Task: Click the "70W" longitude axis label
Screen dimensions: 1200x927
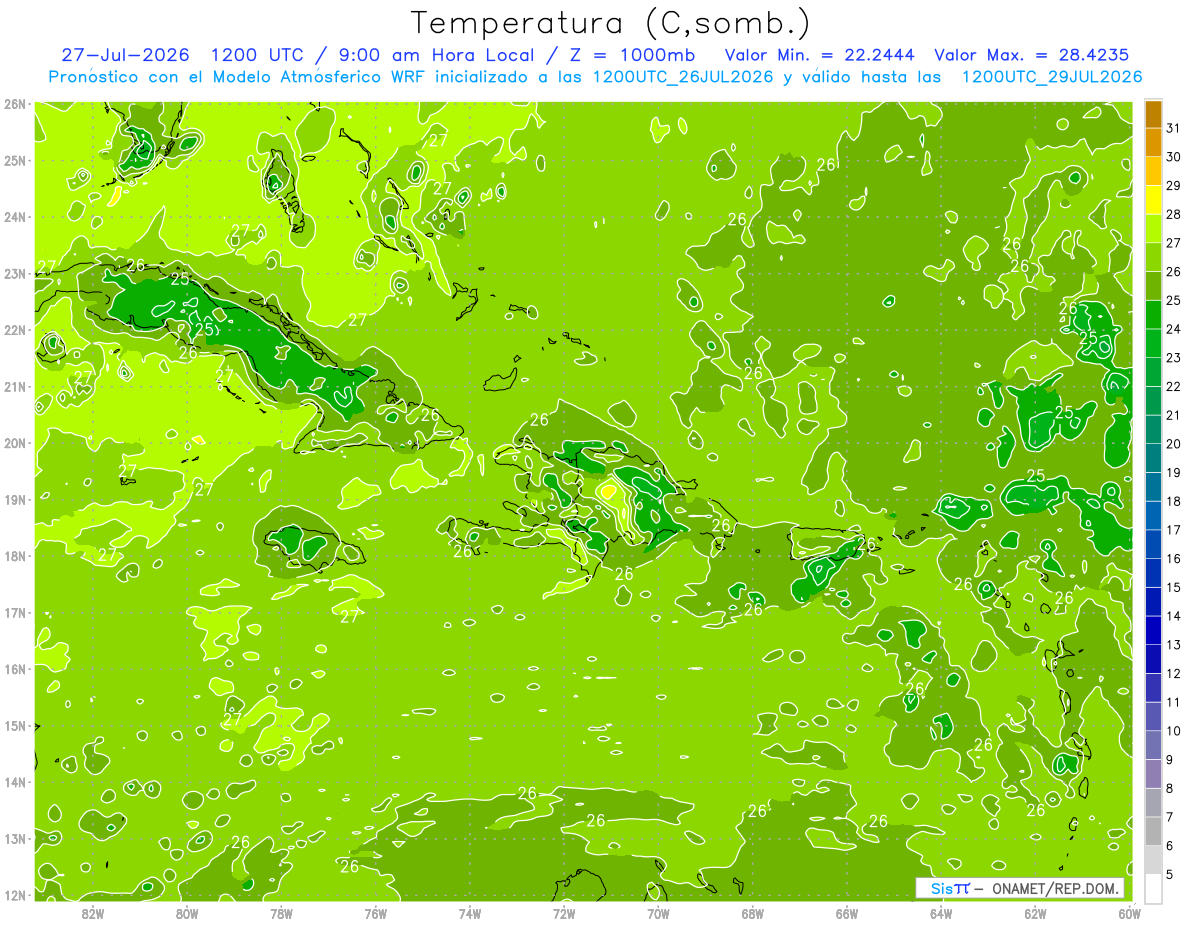Action: [658, 912]
